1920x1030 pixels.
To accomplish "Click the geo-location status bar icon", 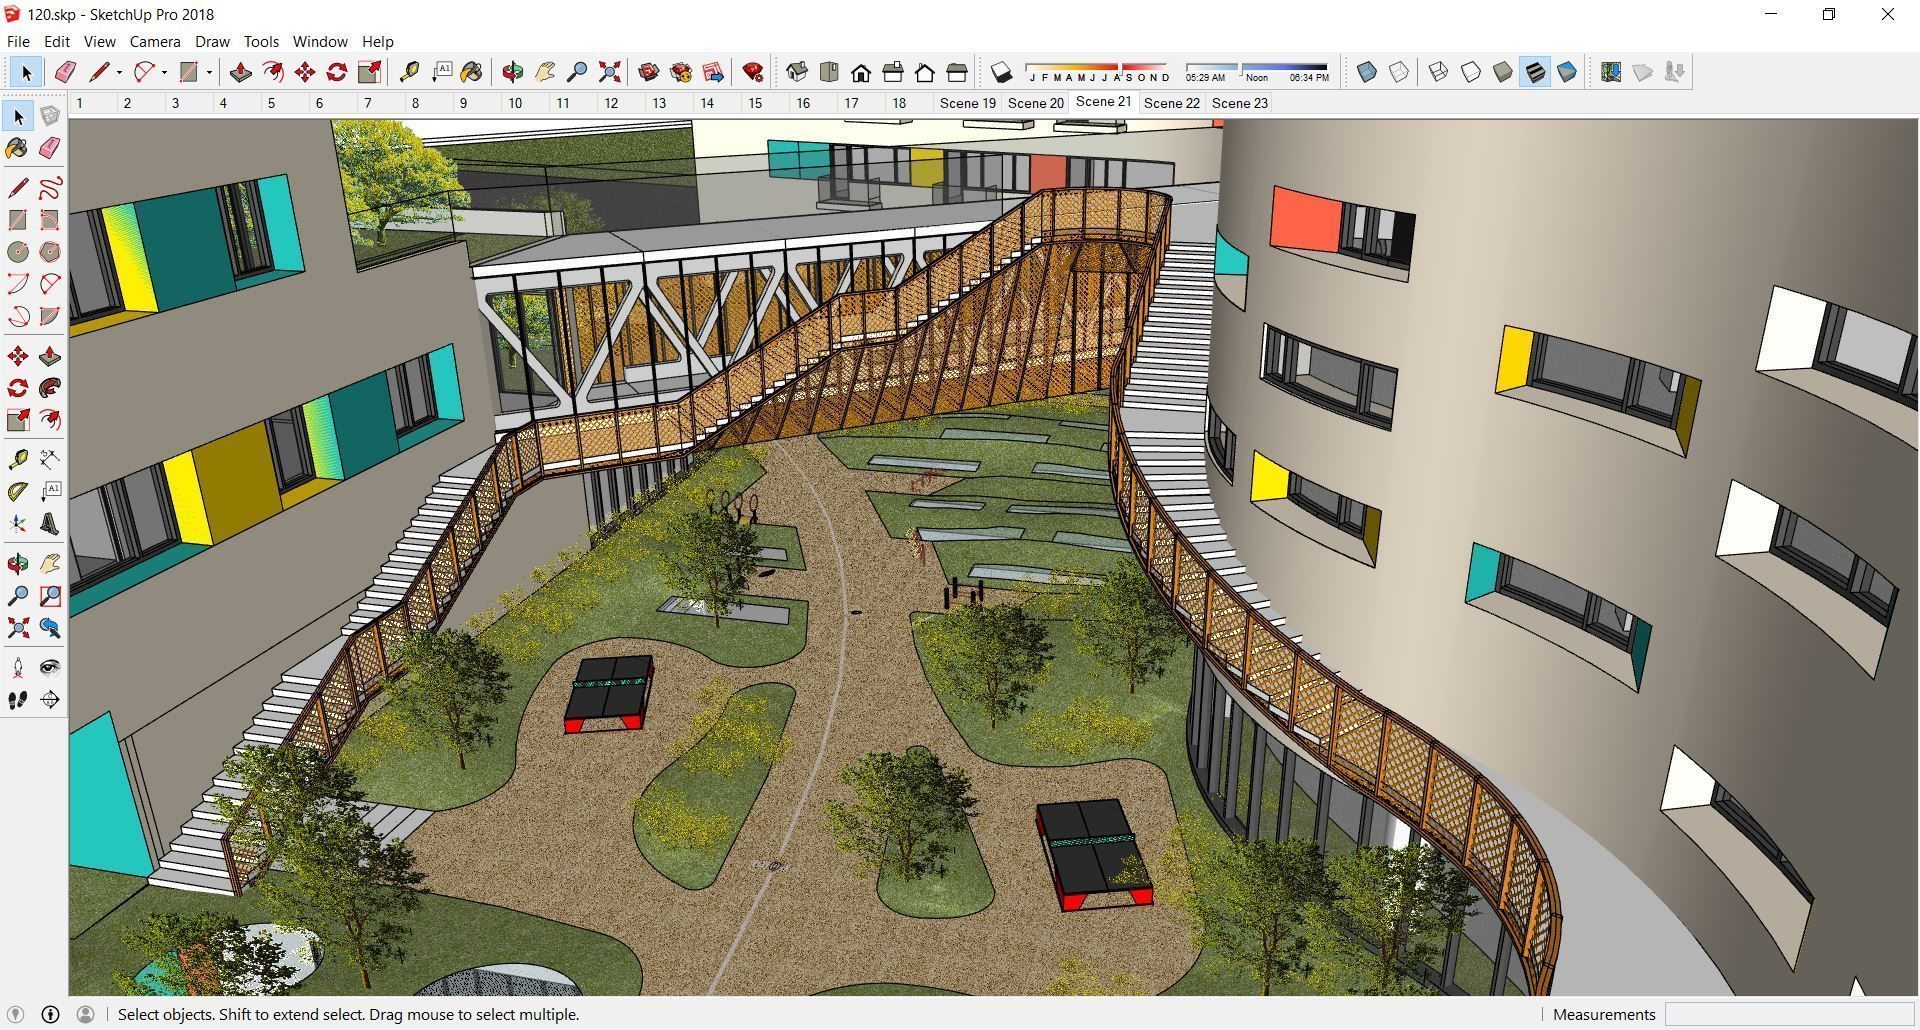I will click(x=16, y=1014).
